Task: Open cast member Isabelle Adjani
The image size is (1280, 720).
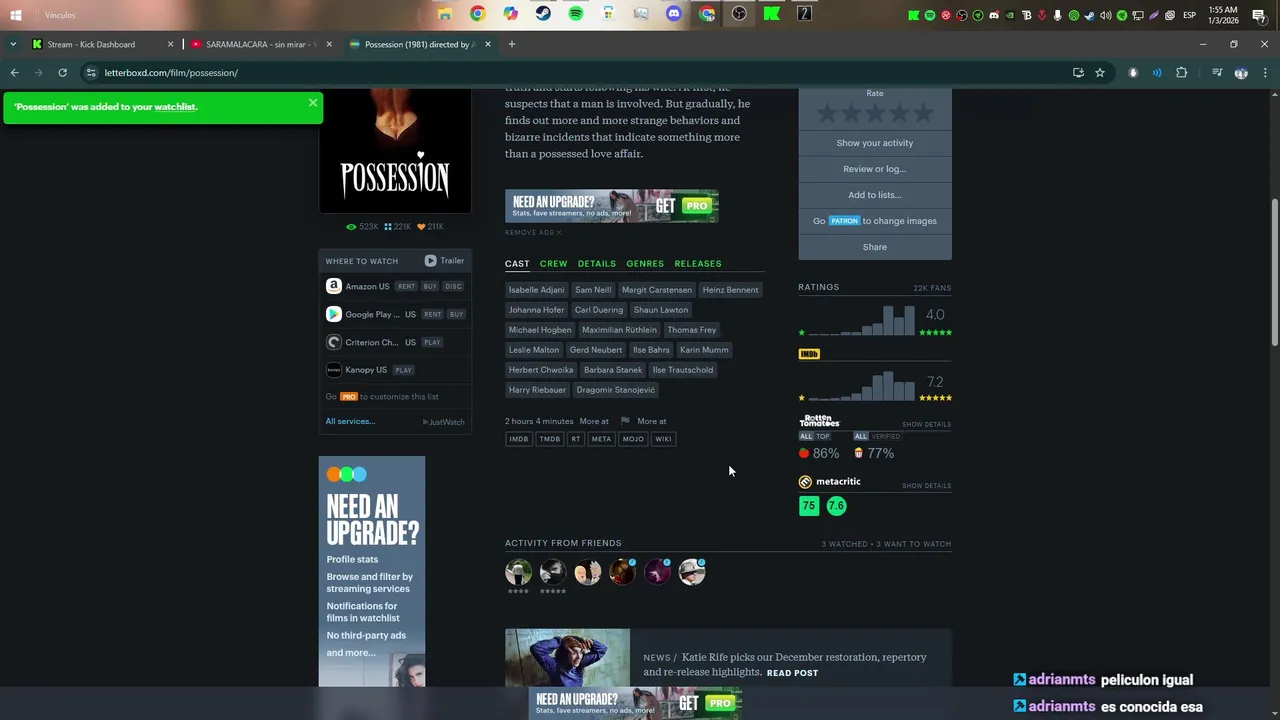Action: point(536,290)
